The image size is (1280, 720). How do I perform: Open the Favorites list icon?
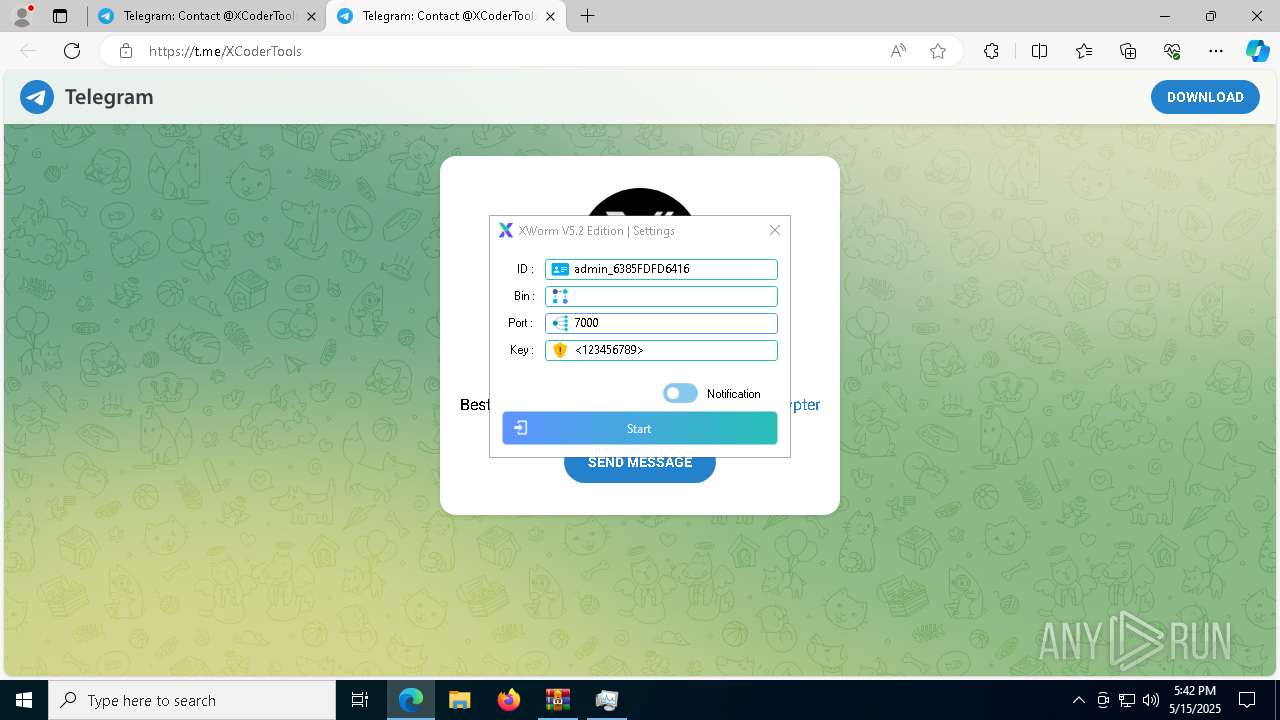point(1084,51)
